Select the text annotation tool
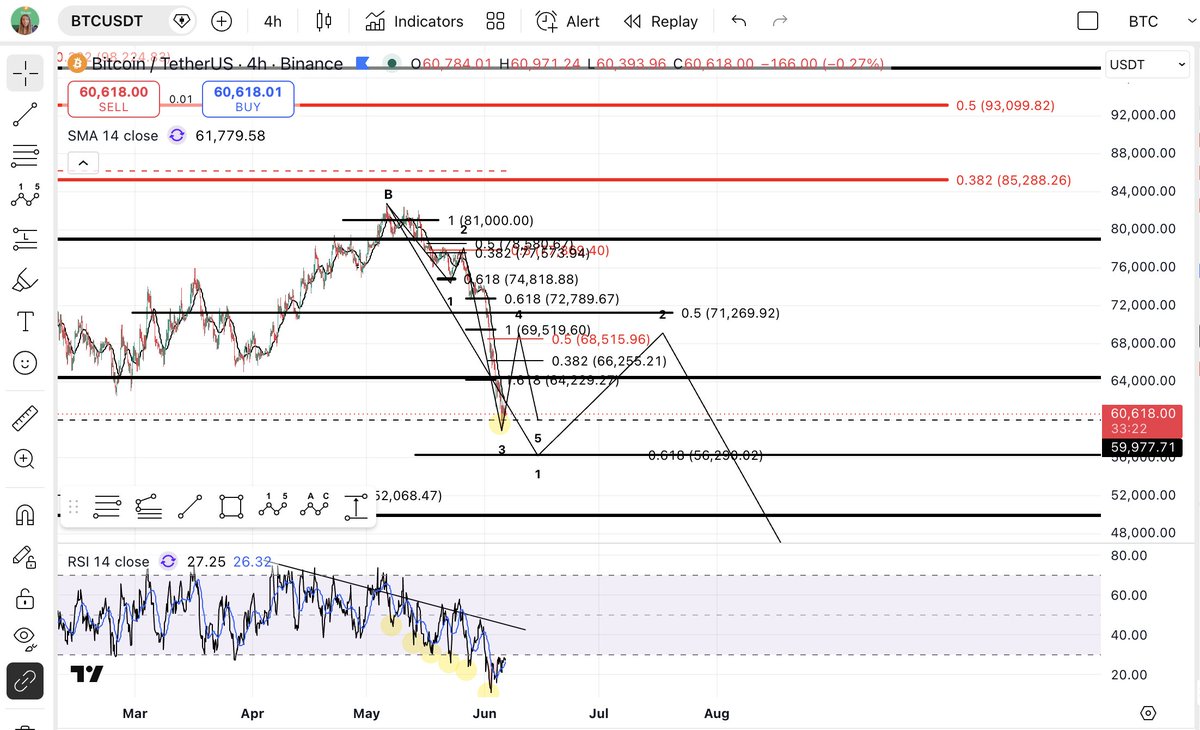The image size is (1200, 730). [x=25, y=321]
